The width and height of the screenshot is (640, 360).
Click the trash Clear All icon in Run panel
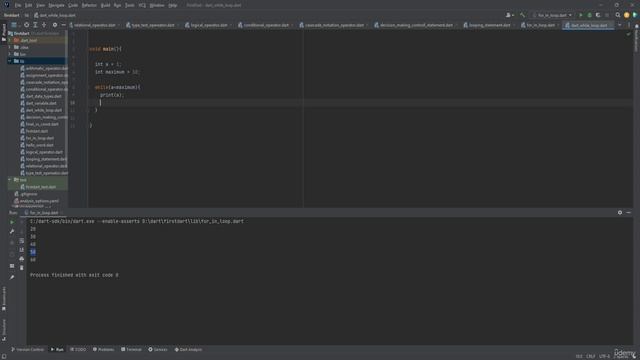point(22,268)
